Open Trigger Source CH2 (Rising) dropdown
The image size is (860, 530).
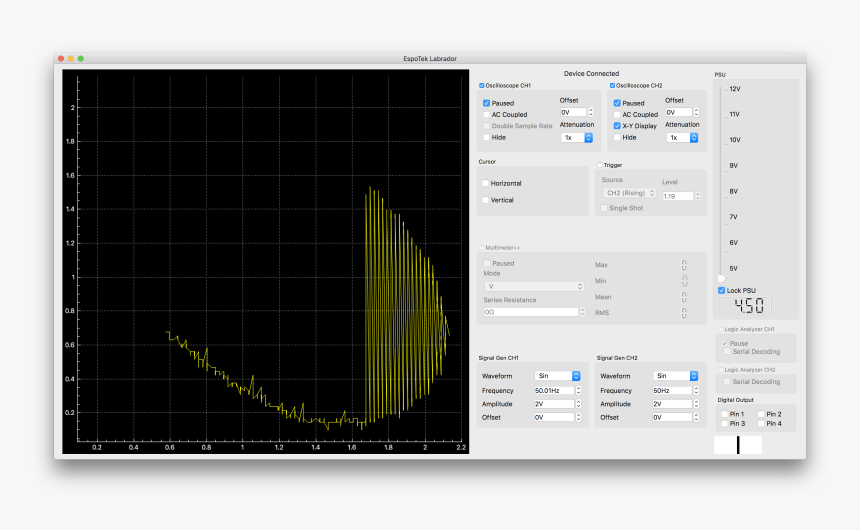tap(630, 193)
